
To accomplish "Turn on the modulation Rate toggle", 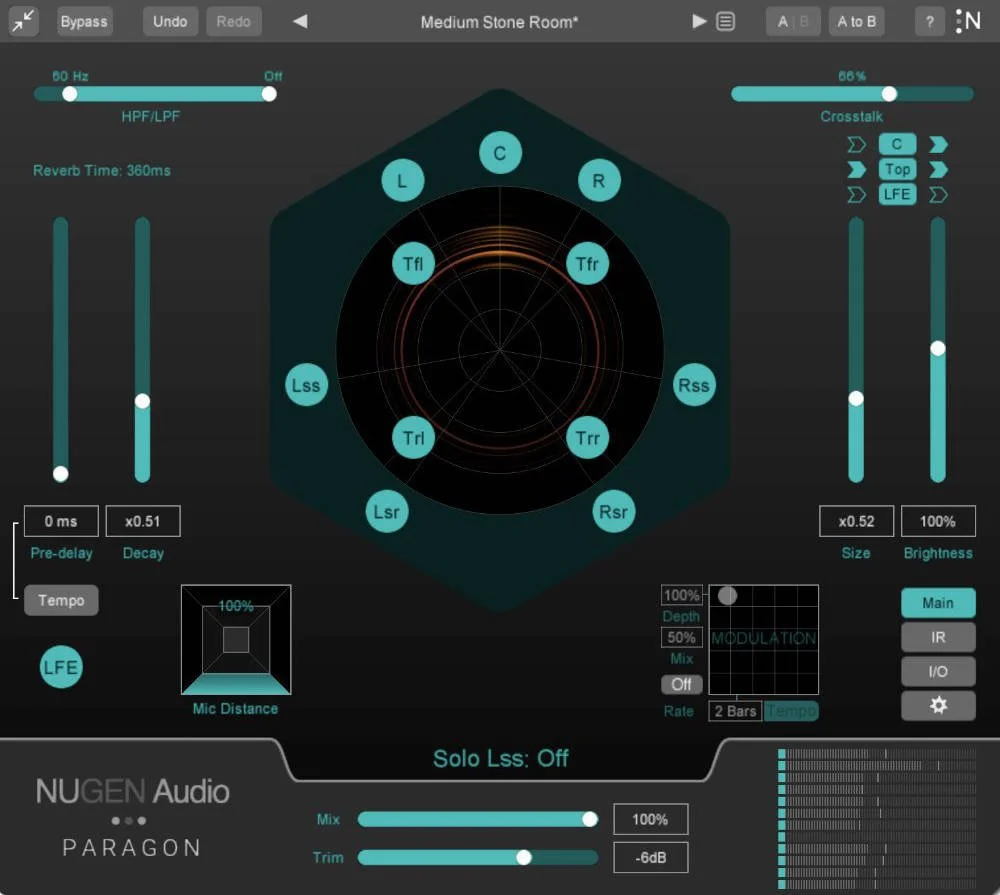I will click(x=681, y=684).
